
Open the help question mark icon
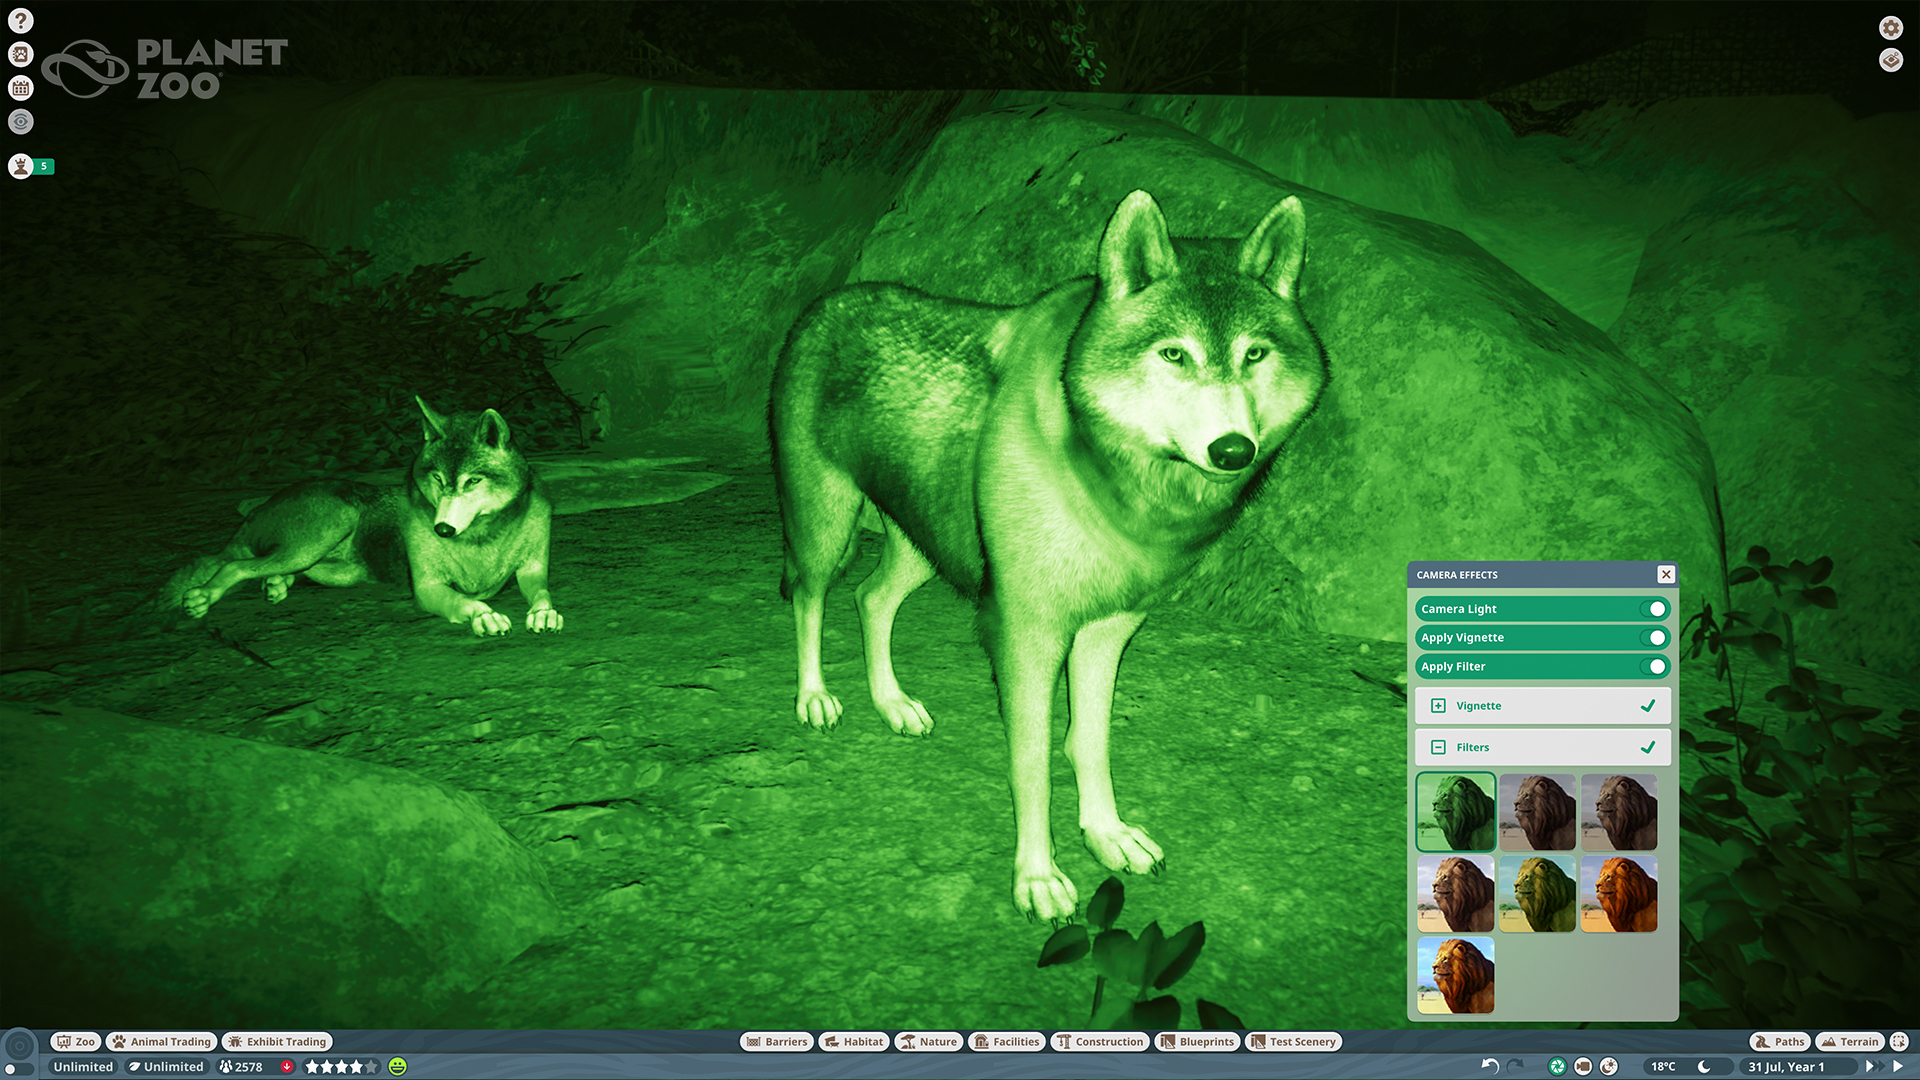click(x=21, y=21)
